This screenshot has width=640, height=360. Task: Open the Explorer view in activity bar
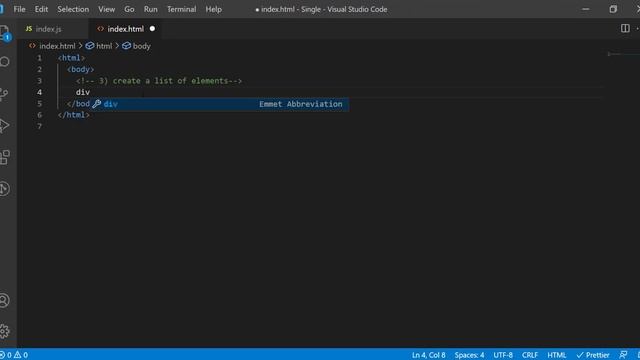coord(4,32)
